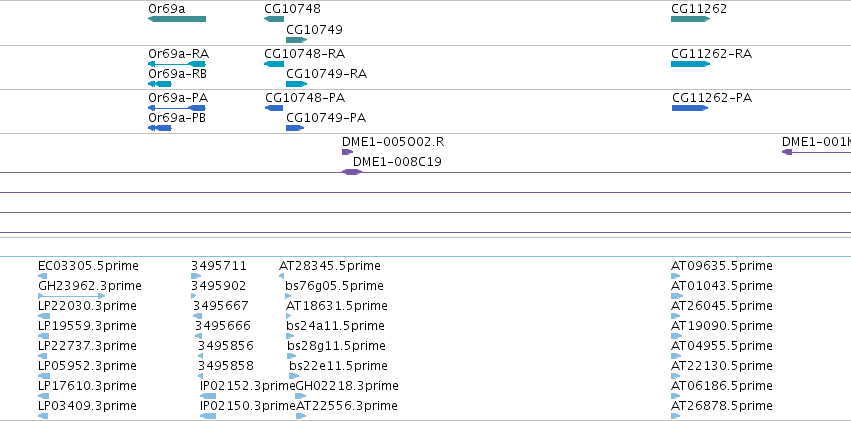Click the DME1-005O02.R purple feature
This screenshot has width=851, height=421.
coord(347,152)
